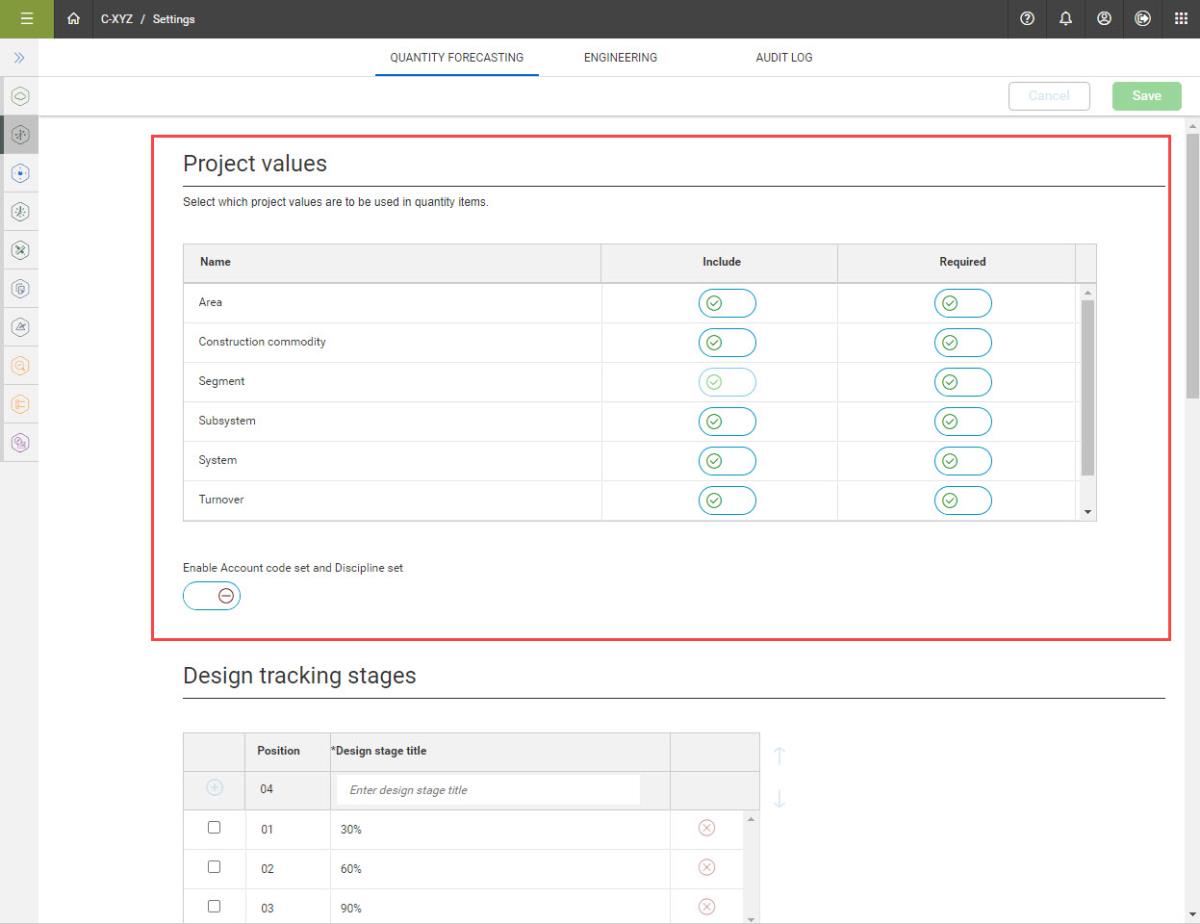Open the apps grid icon

(x=1180, y=19)
